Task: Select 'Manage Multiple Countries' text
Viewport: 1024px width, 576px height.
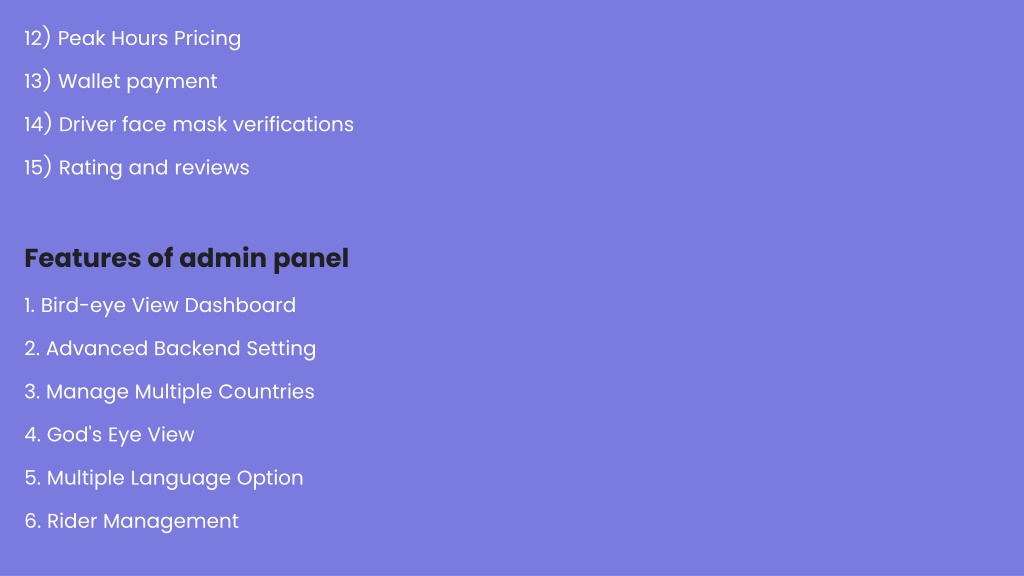Action: 180,392
